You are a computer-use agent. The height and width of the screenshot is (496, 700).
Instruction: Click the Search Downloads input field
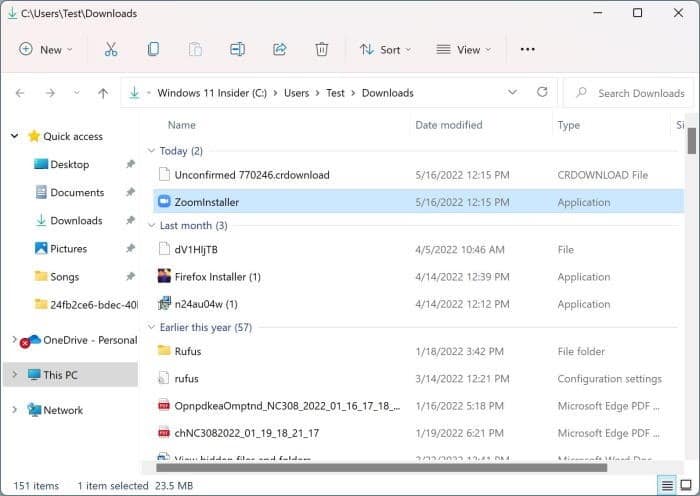[629, 93]
